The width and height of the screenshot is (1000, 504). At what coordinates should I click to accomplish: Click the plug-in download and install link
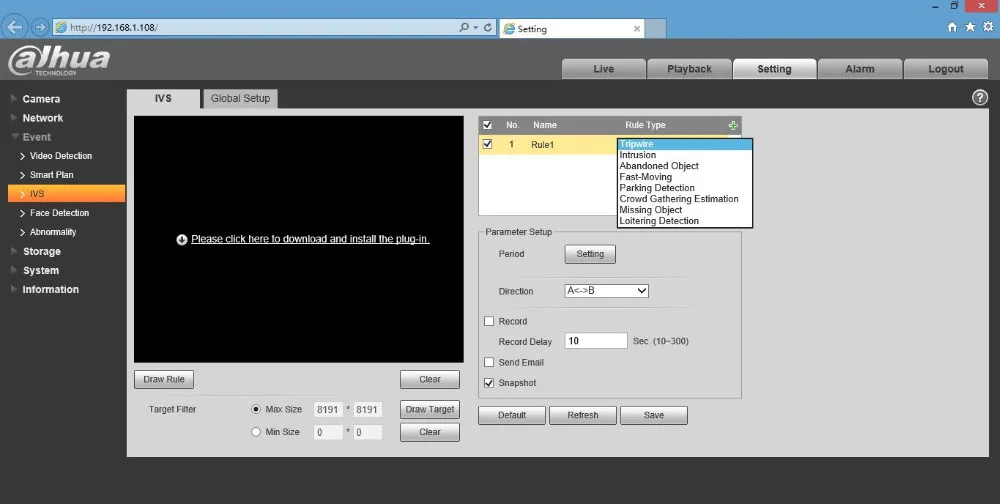(310, 239)
